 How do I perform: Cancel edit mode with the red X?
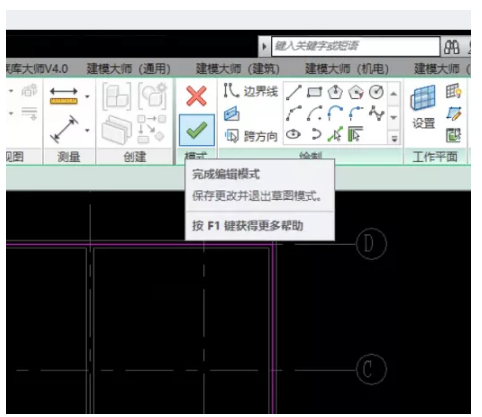coord(197,96)
